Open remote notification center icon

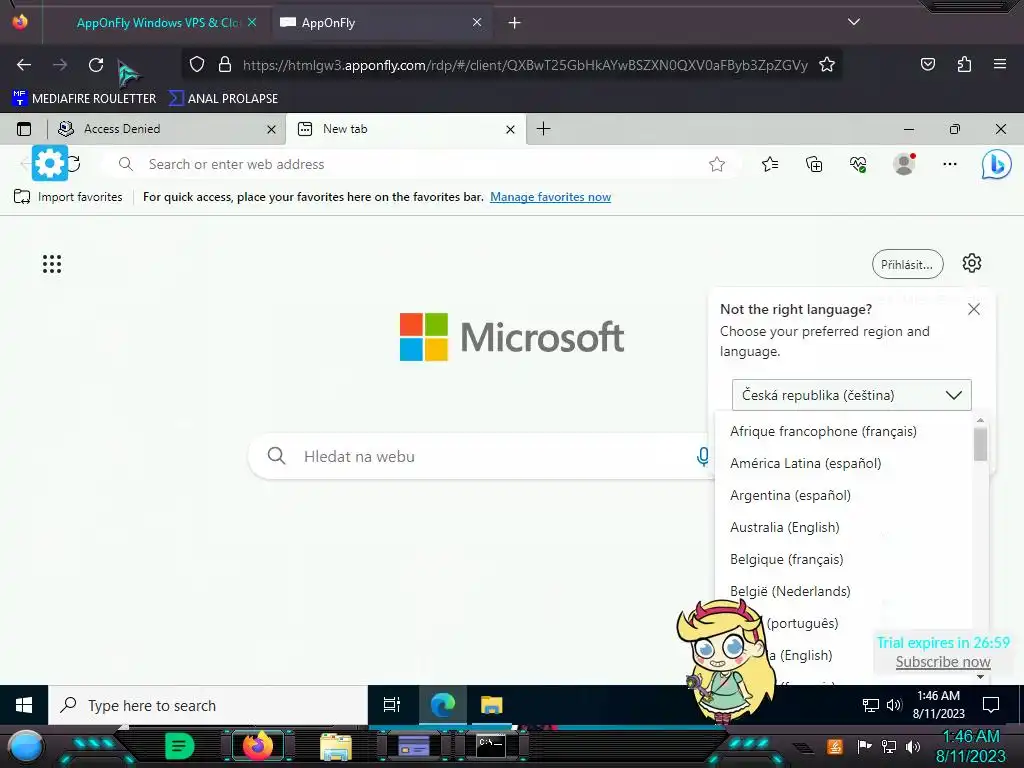pos(991,705)
